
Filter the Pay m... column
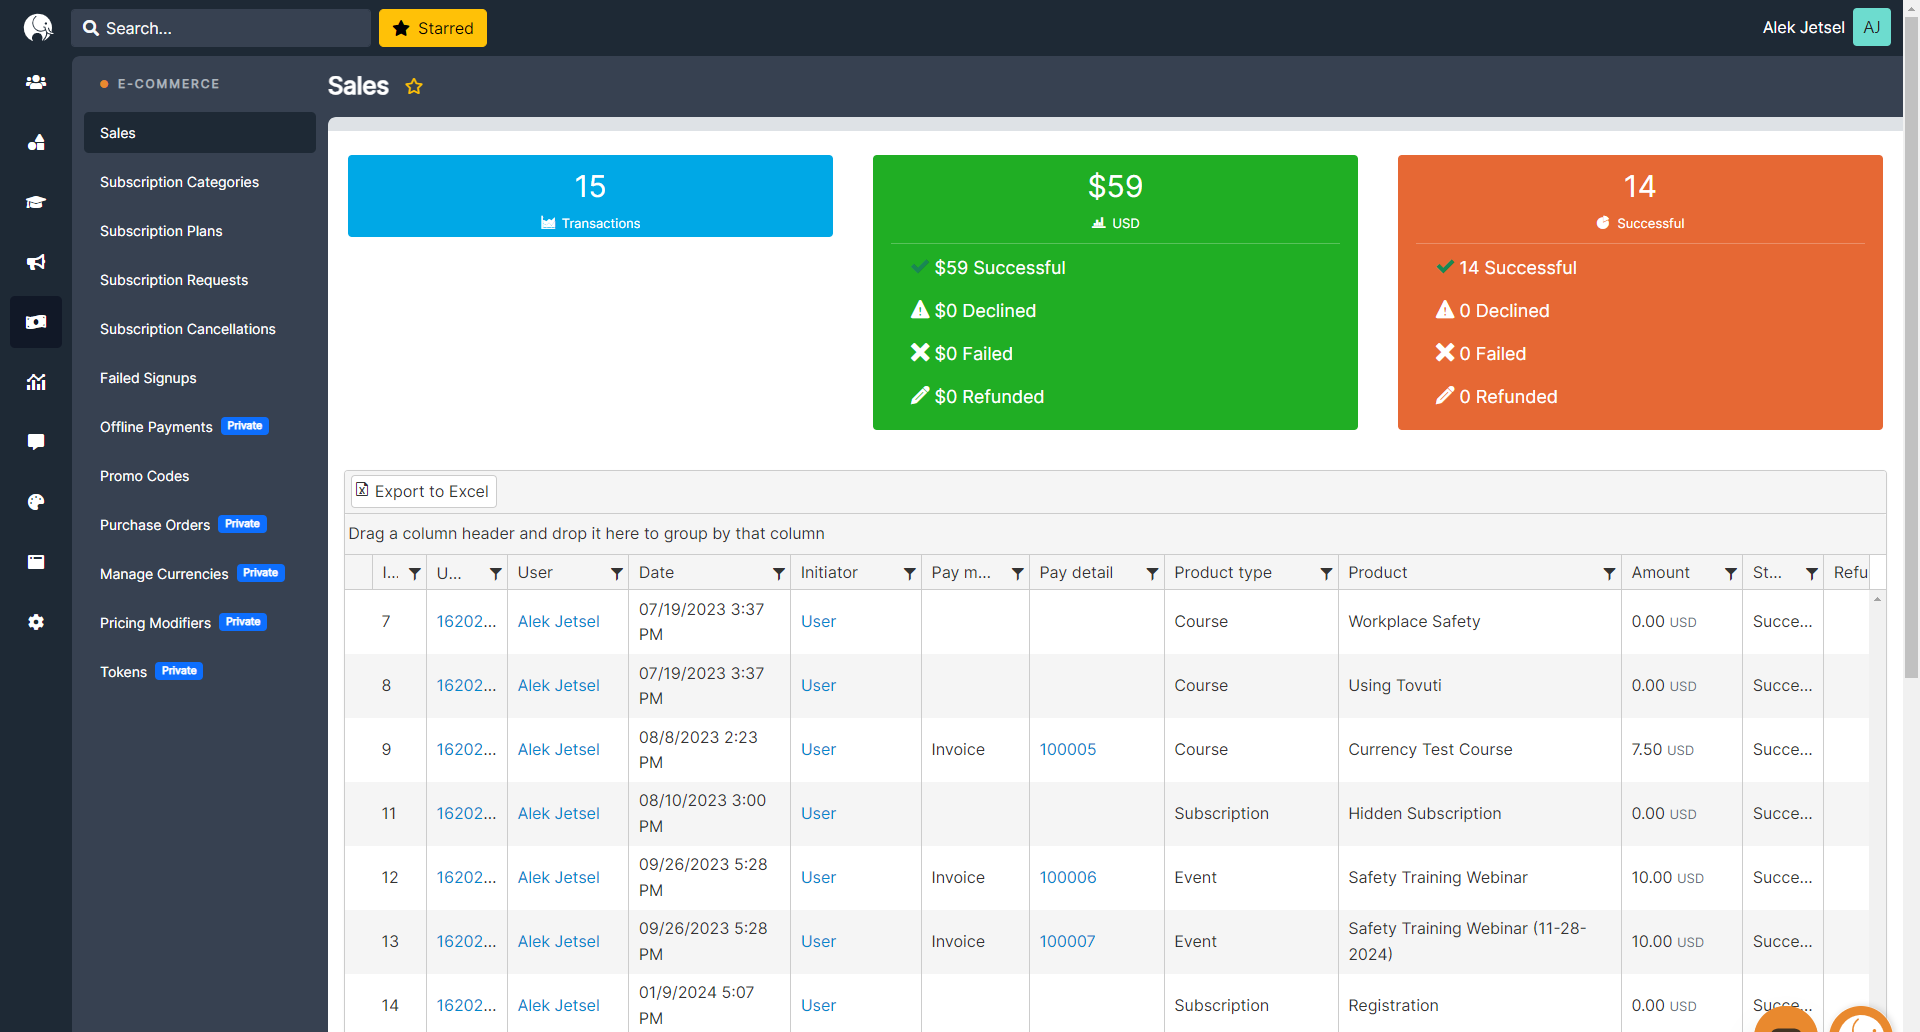(x=1018, y=573)
